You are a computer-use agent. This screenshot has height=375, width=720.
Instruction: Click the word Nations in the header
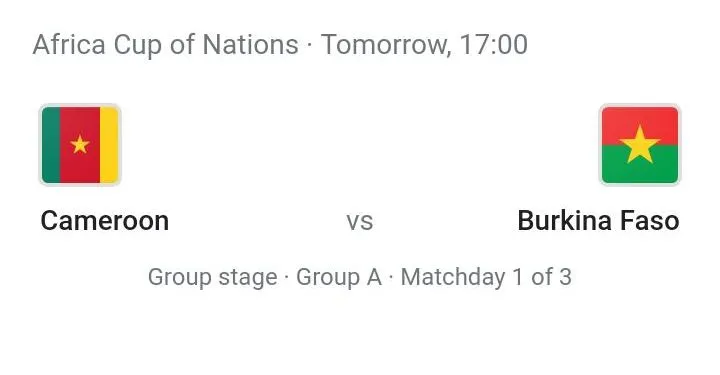tap(251, 45)
